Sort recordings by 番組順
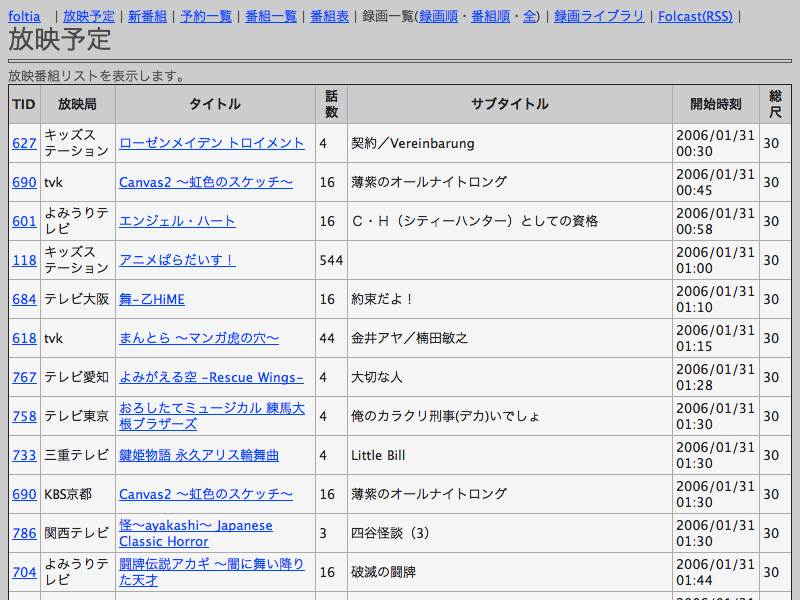The width and height of the screenshot is (800, 600). (491, 16)
